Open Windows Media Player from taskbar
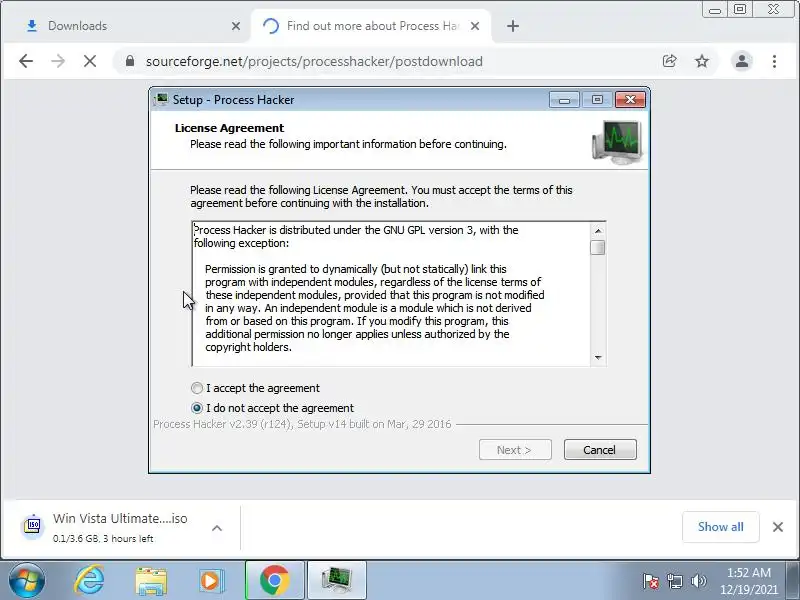The image size is (800, 600). (211, 581)
